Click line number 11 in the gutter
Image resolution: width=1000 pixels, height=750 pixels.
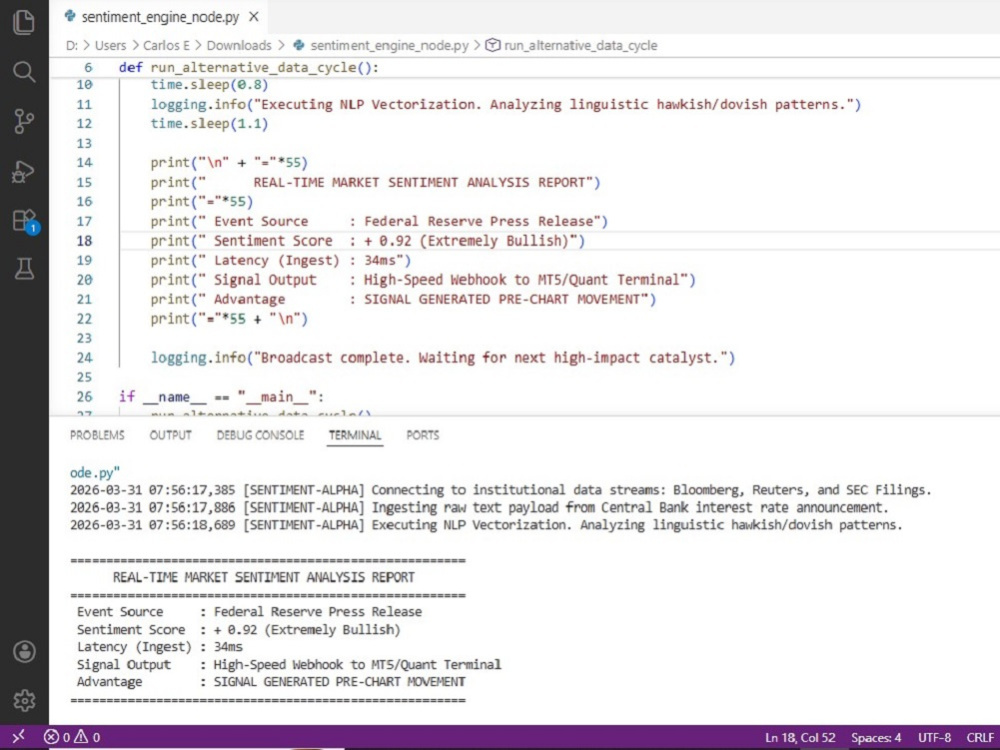pyautogui.click(x=84, y=105)
